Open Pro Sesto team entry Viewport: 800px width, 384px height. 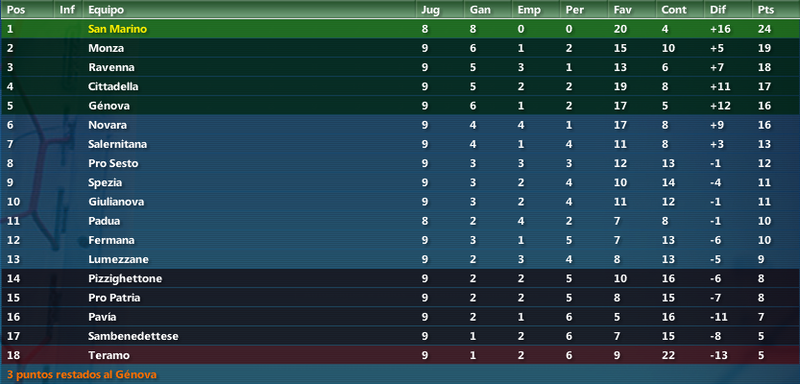tap(400, 164)
